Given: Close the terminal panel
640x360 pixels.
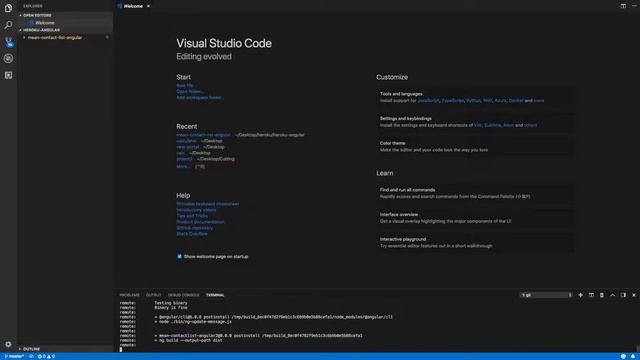Looking at the screenshot, I should 634,295.
